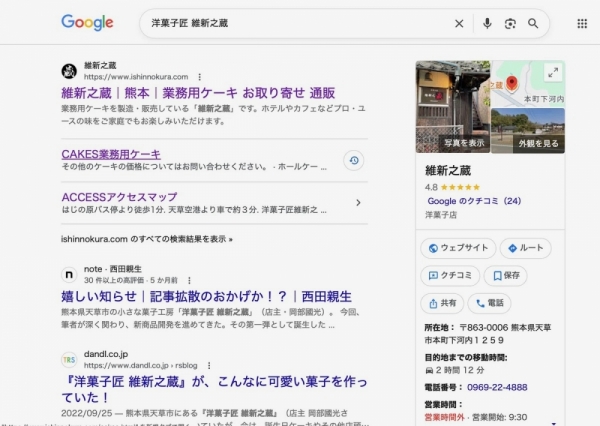Click the history clock icon beside CAKES

[x=354, y=160]
